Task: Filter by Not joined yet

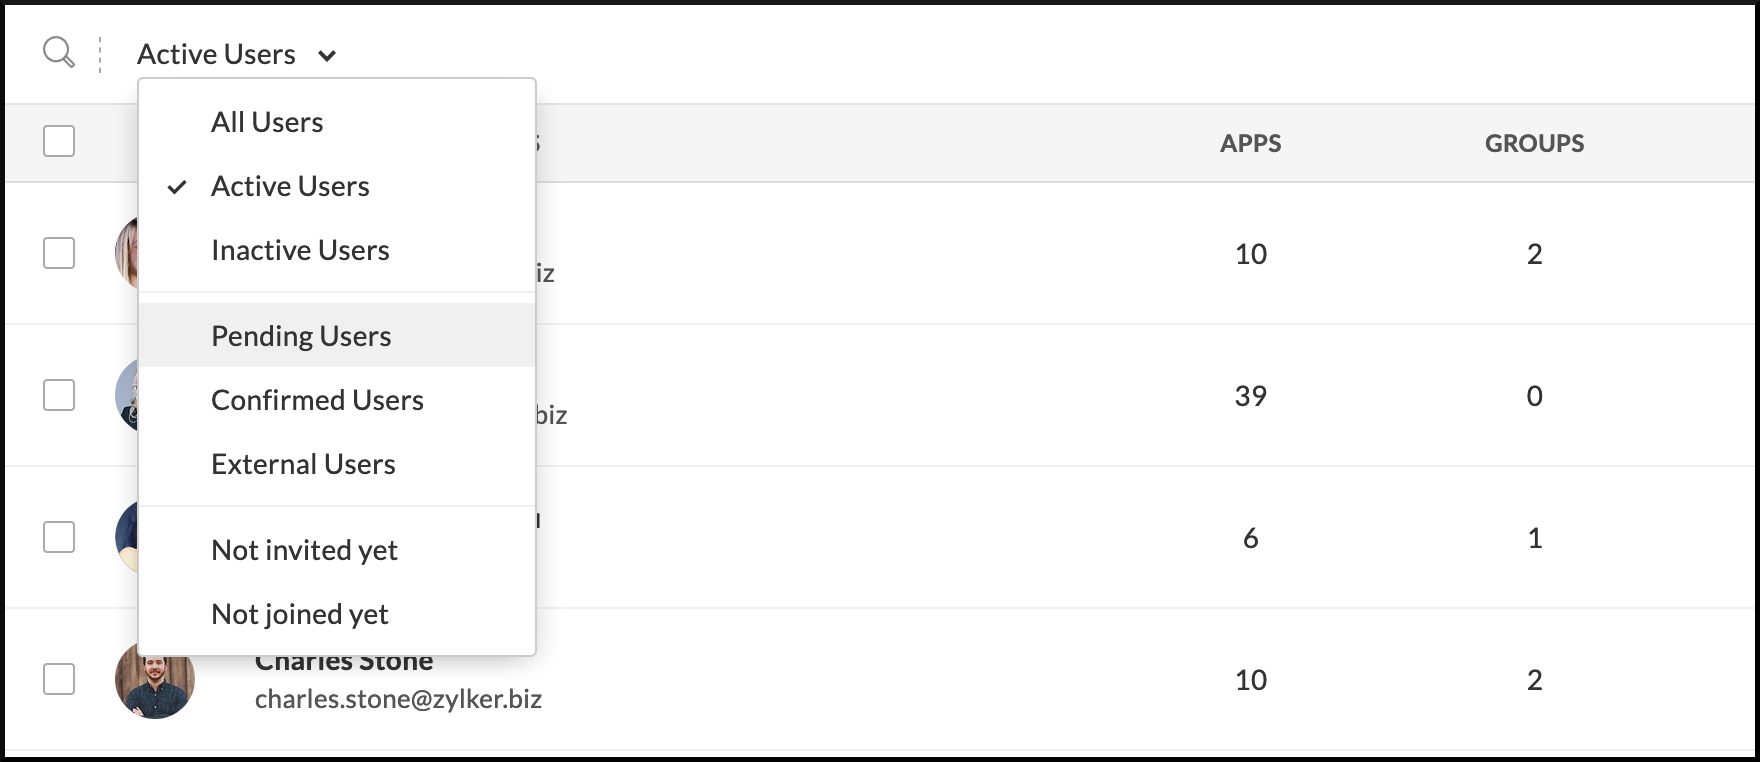Action: click(299, 614)
